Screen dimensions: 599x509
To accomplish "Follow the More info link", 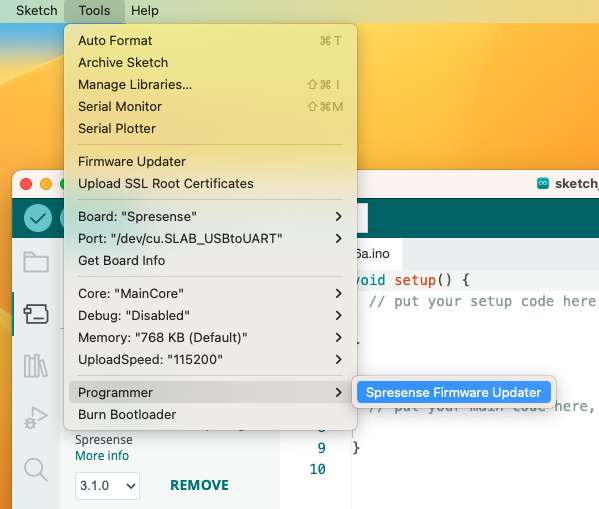I will pyautogui.click(x=102, y=456).
